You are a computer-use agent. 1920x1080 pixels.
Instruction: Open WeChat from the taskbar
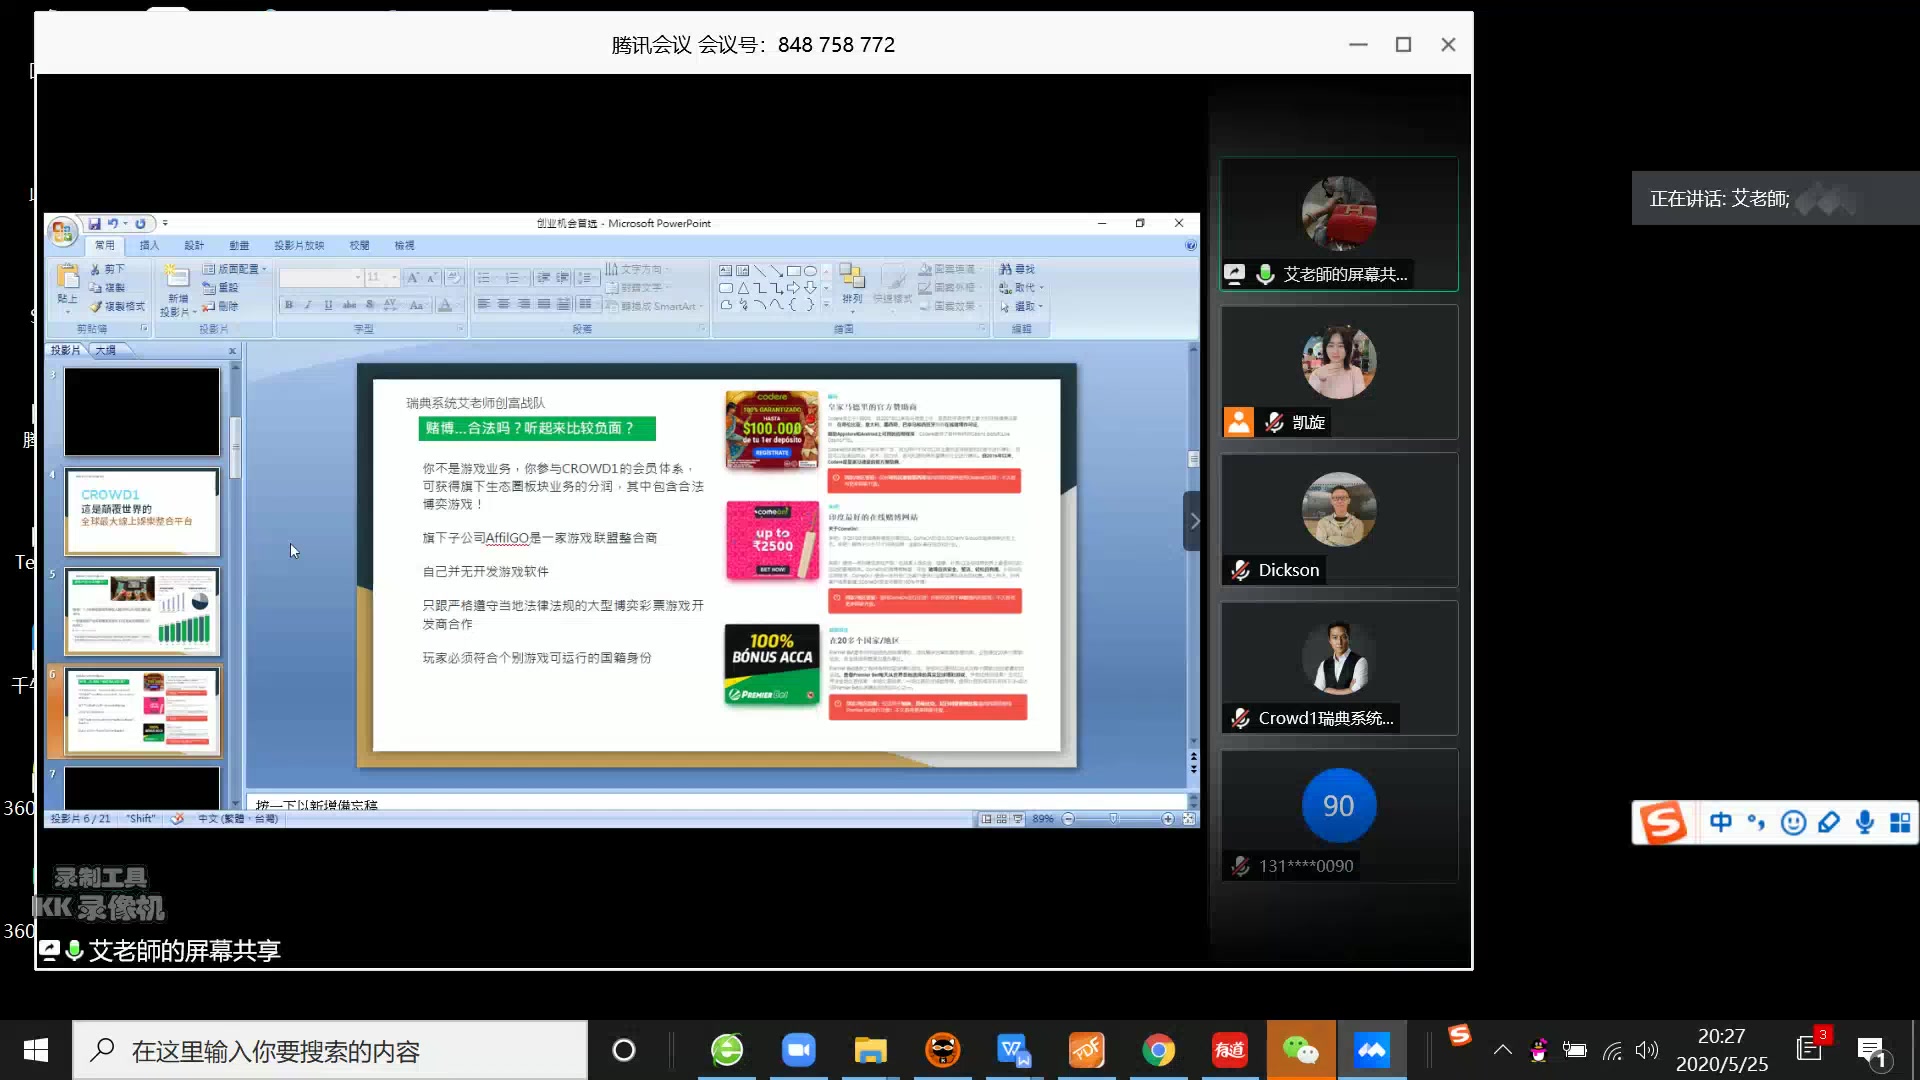tap(1301, 1050)
